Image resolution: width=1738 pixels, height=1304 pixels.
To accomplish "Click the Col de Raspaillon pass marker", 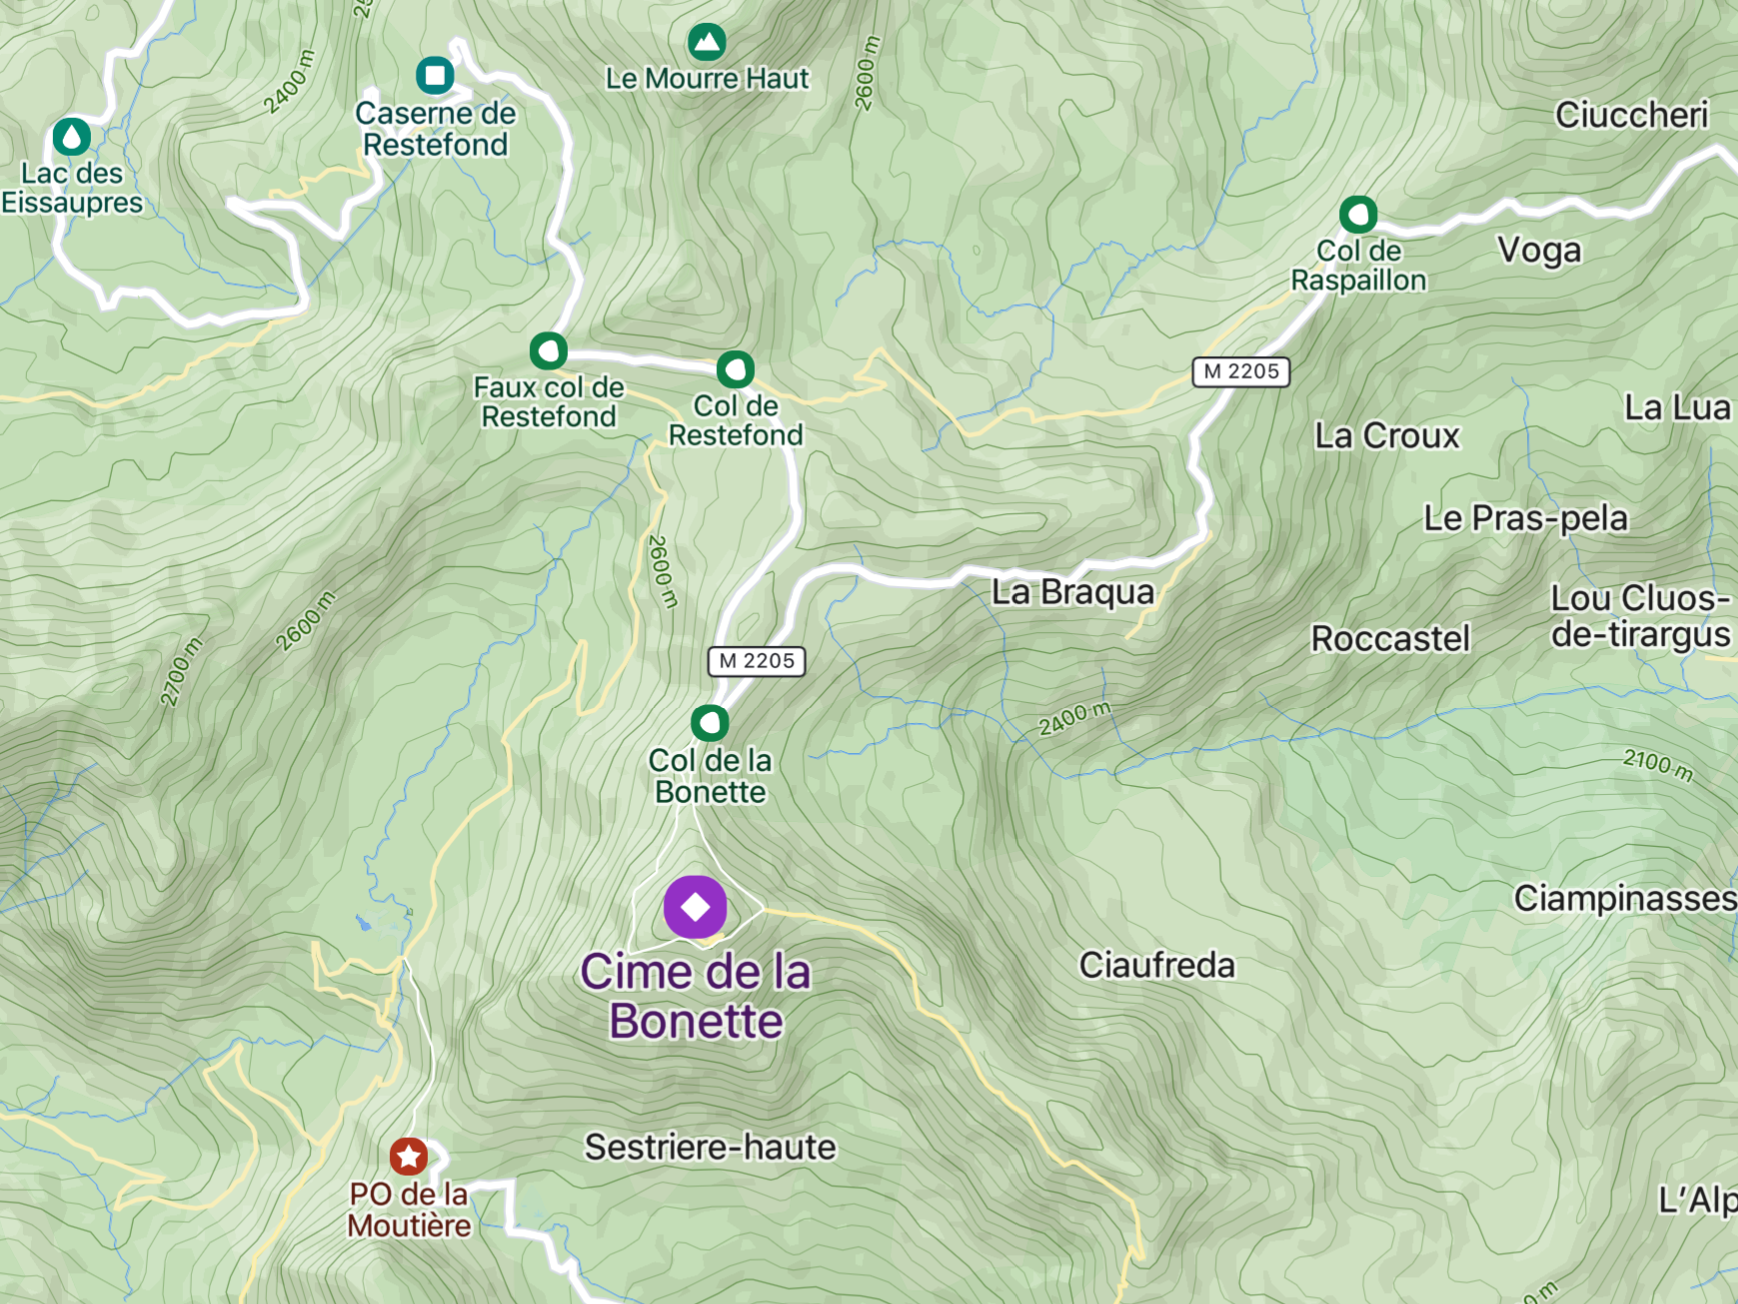I will pyautogui.click(x=1358, y=213).
